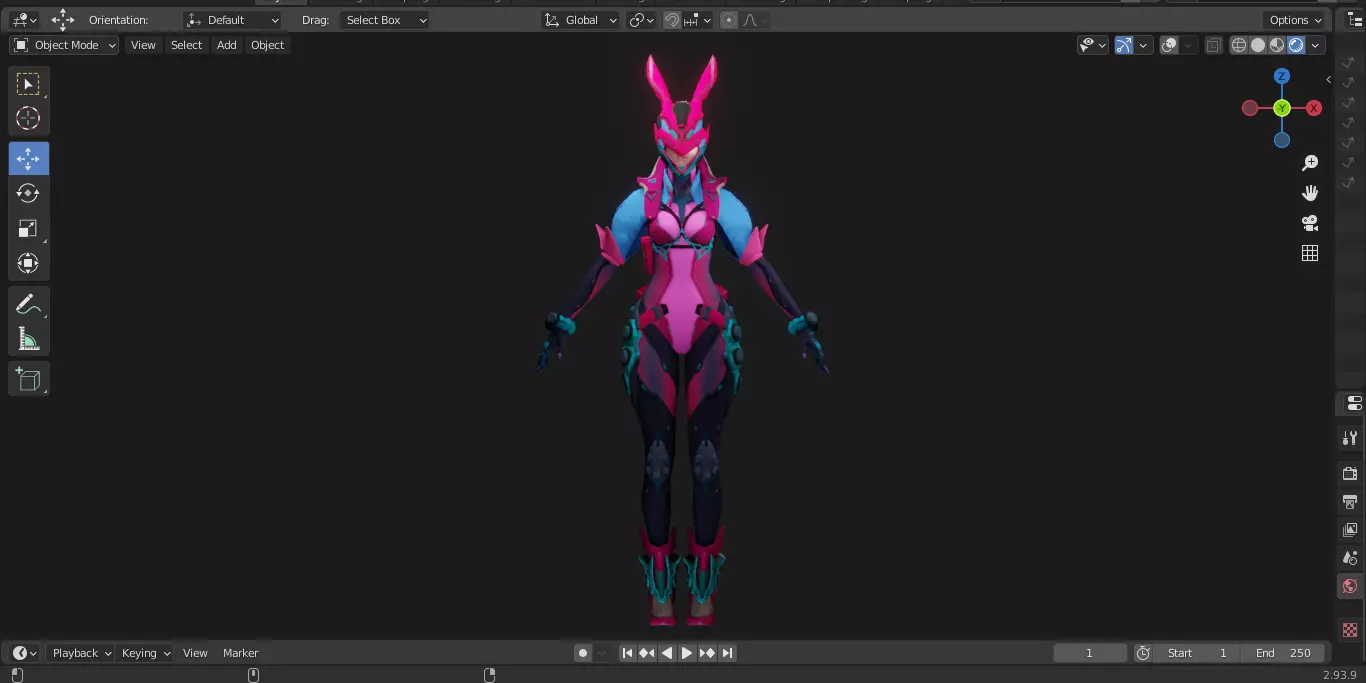1366x683 pixels.
Task: Open the Output properties tab
Action: tap(1350, 501)
